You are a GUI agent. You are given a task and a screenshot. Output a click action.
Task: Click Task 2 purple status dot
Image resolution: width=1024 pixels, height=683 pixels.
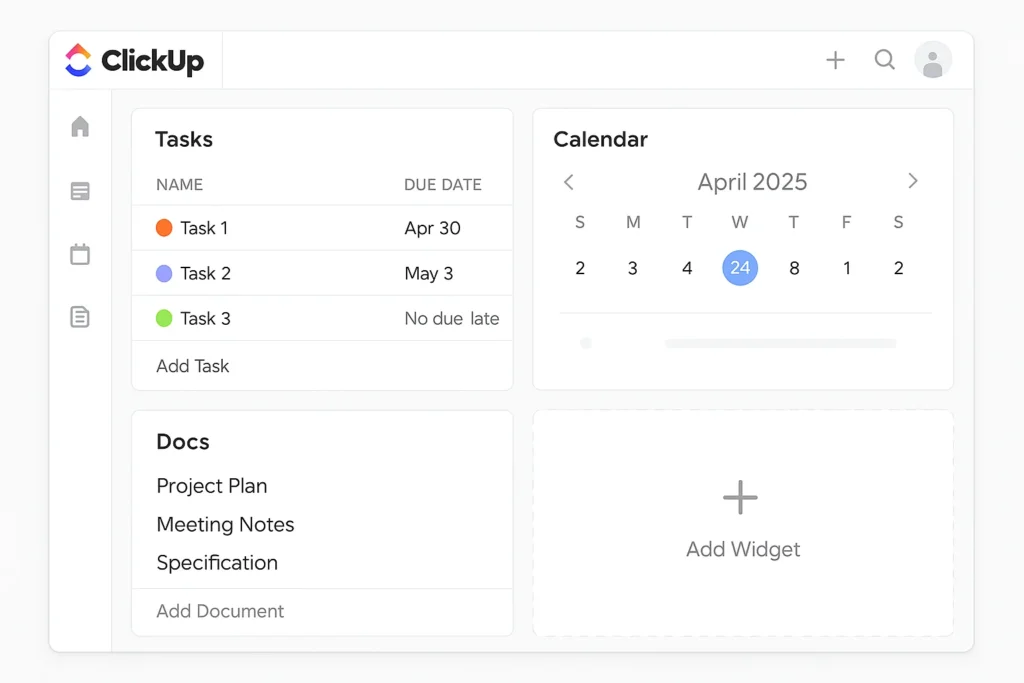(x=165, y=273)
